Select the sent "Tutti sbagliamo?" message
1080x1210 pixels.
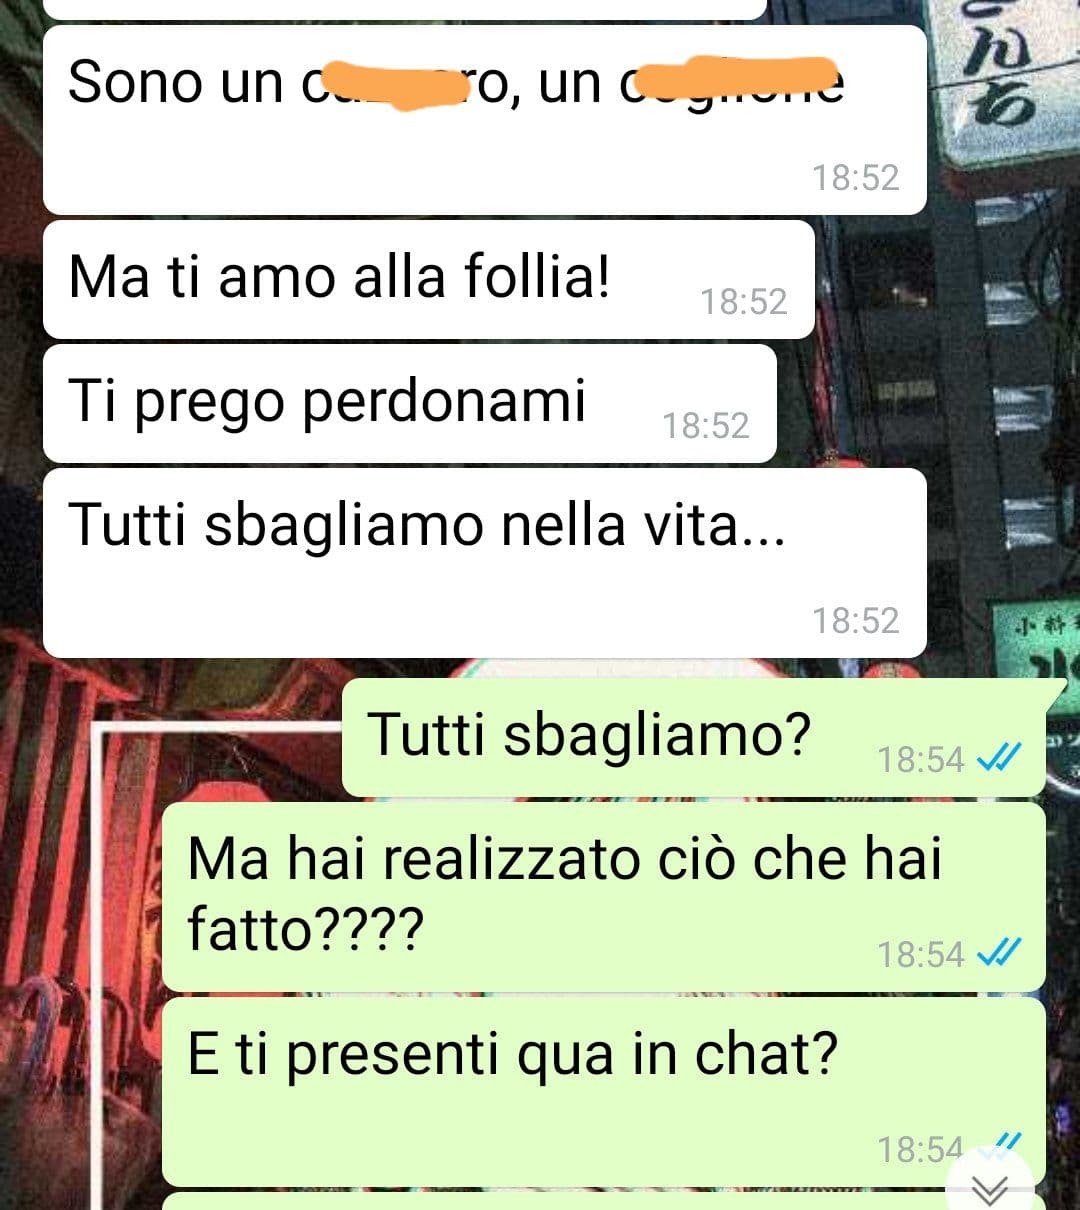pos(694,738)
